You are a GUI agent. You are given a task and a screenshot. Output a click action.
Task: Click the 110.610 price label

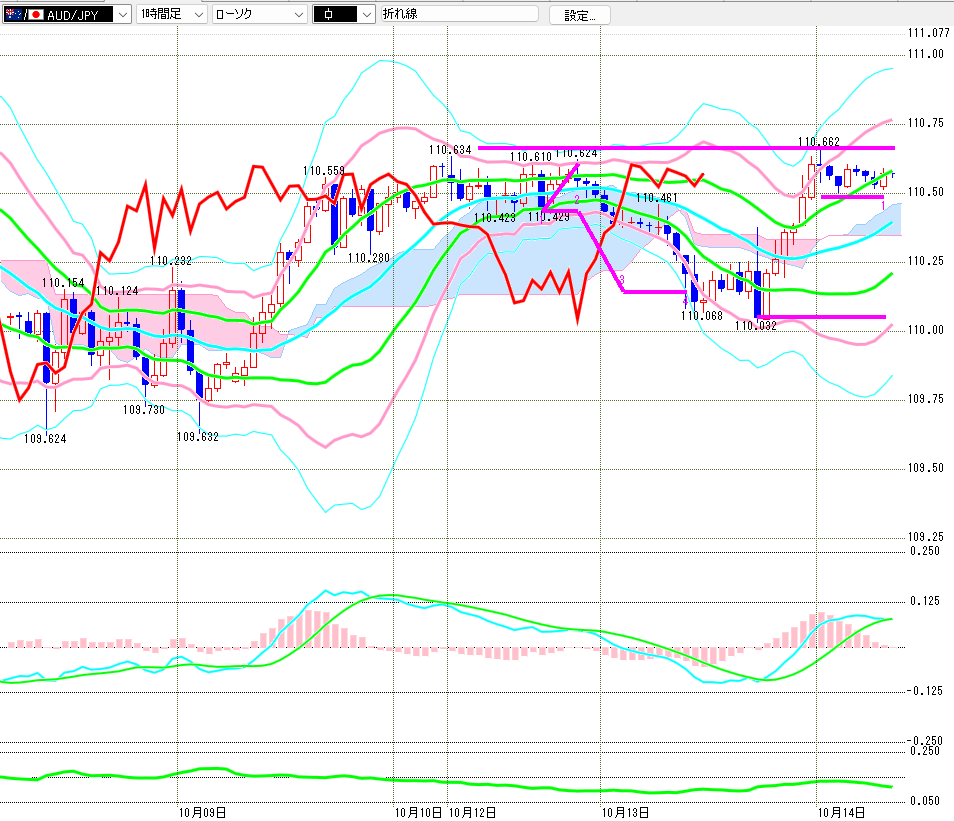531,157
